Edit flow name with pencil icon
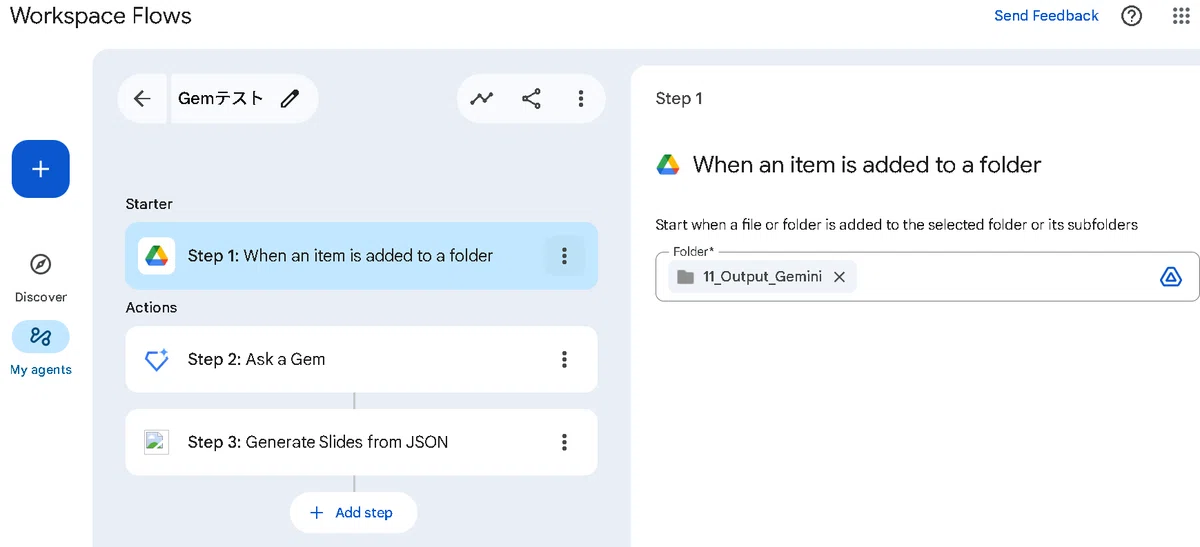Screen dimensions: 1200x547 [290, 98]
